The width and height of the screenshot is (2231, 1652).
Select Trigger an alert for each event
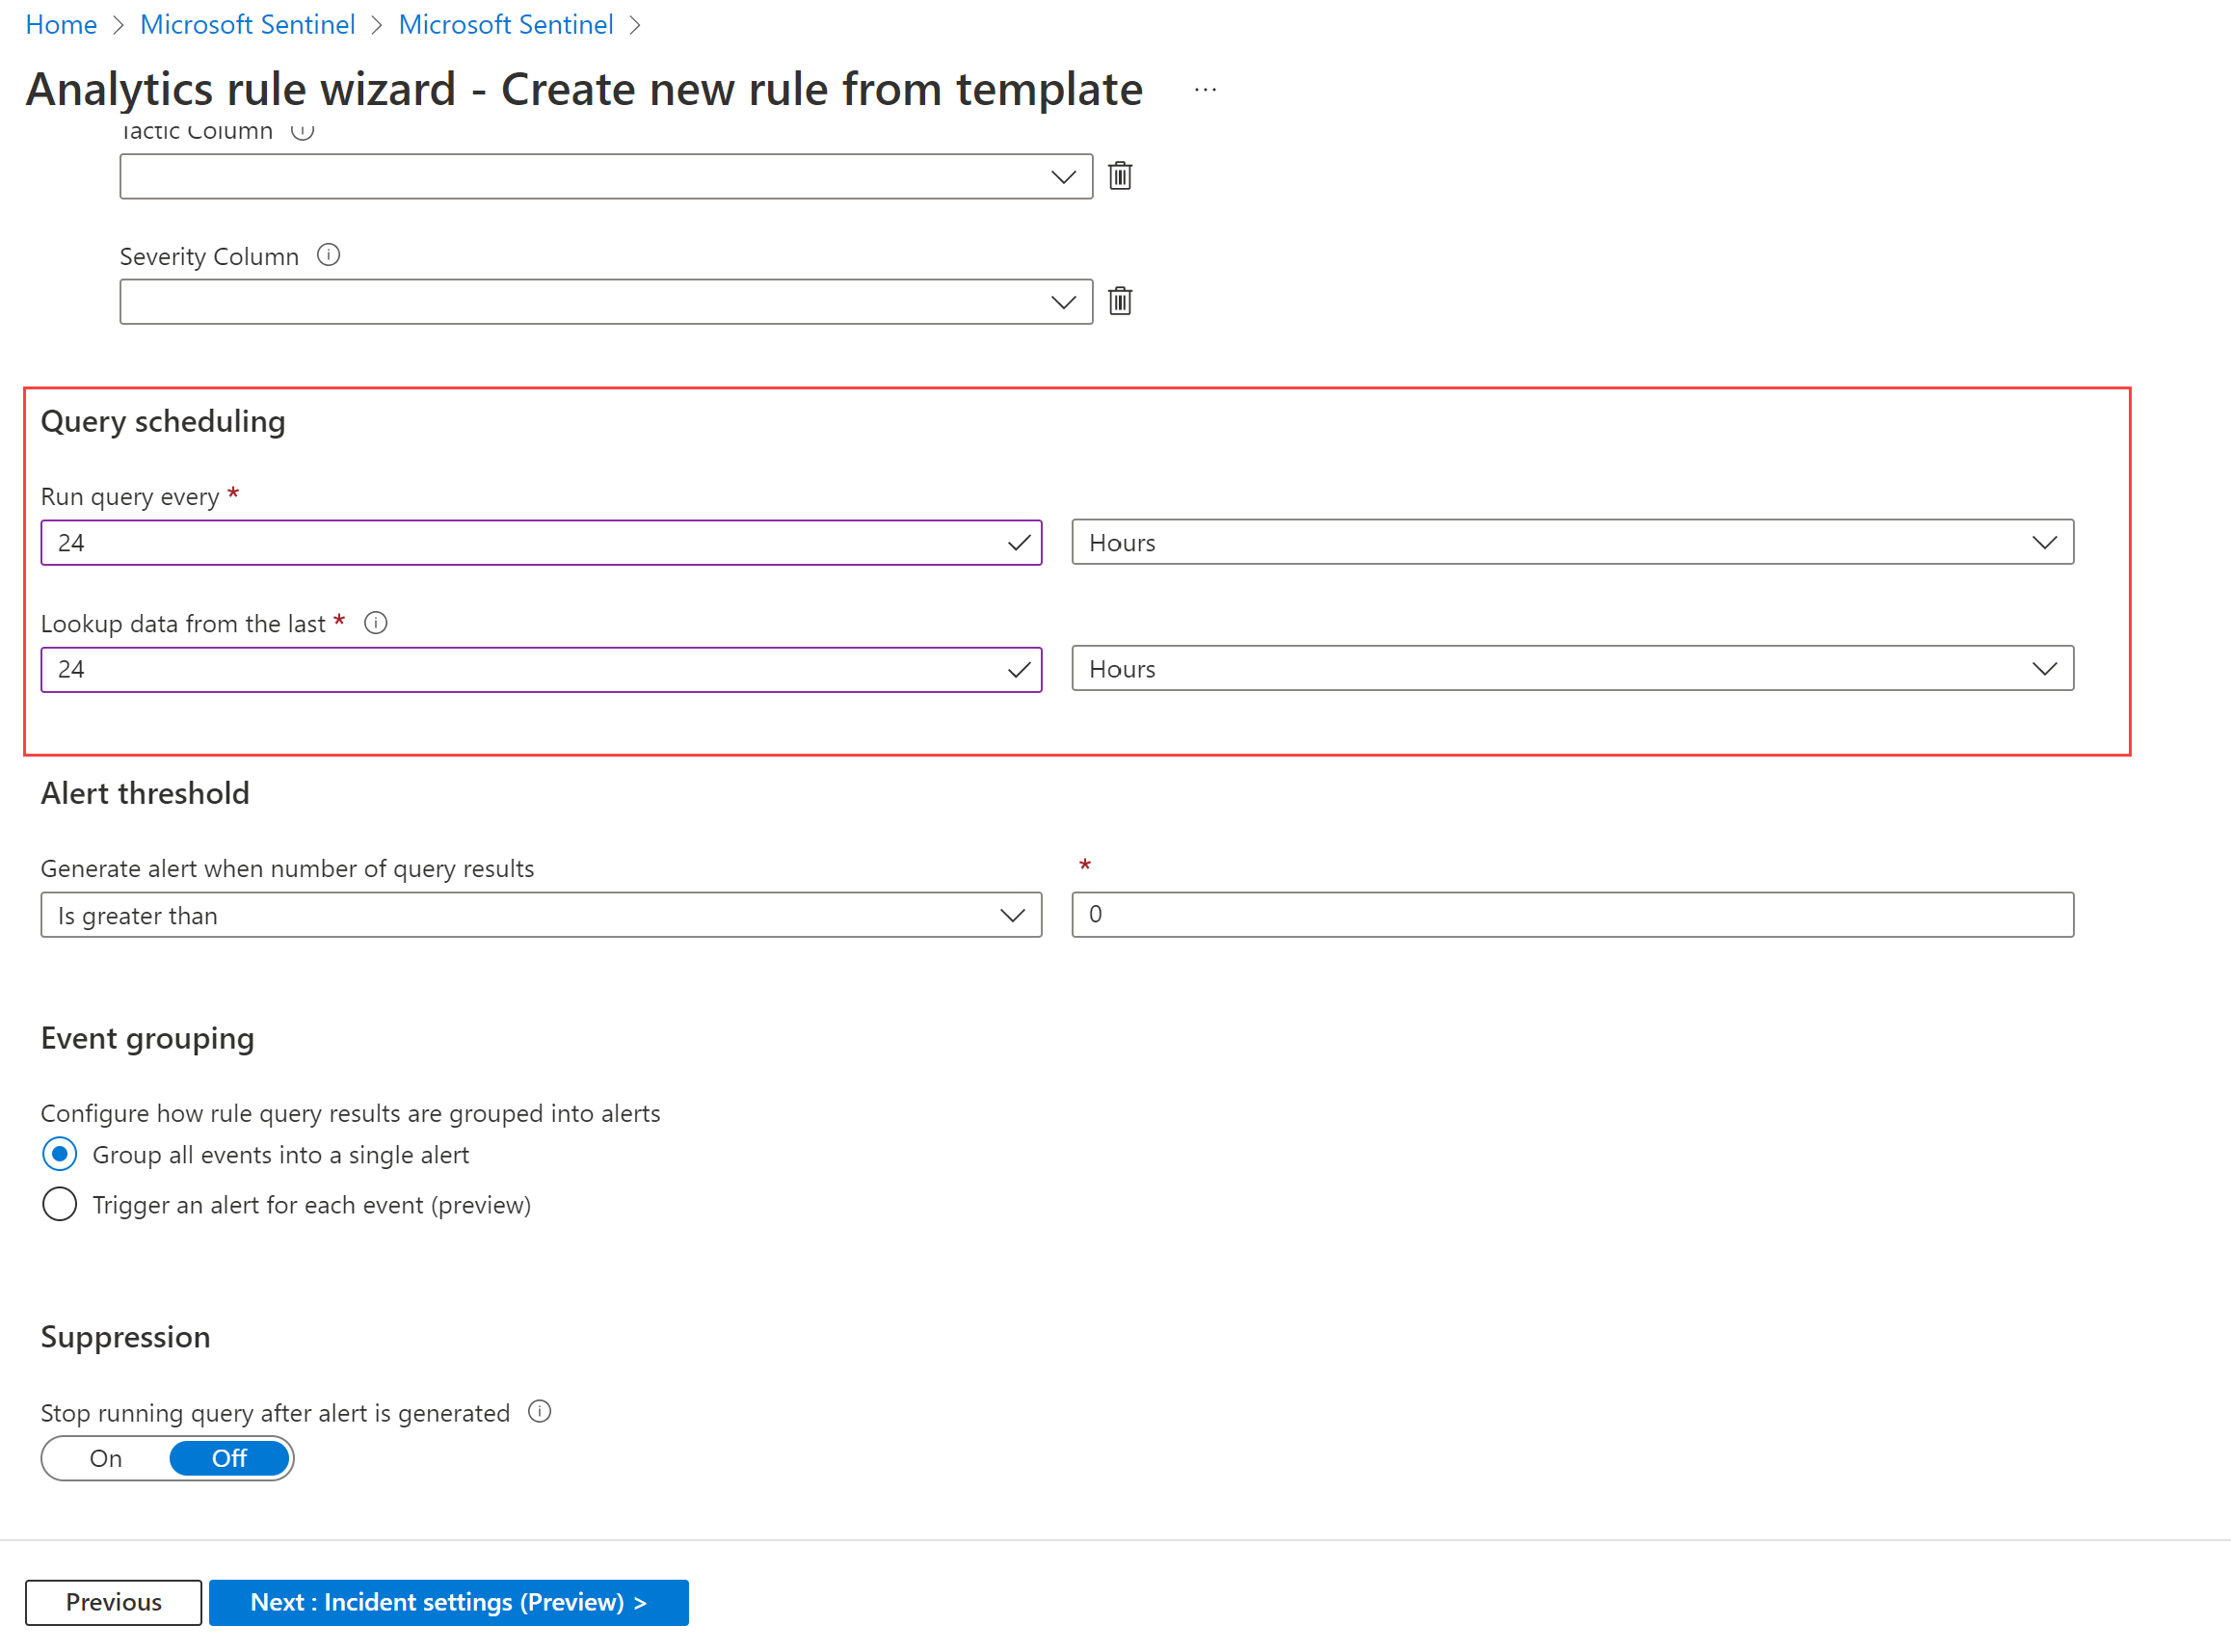(57, 1203)
